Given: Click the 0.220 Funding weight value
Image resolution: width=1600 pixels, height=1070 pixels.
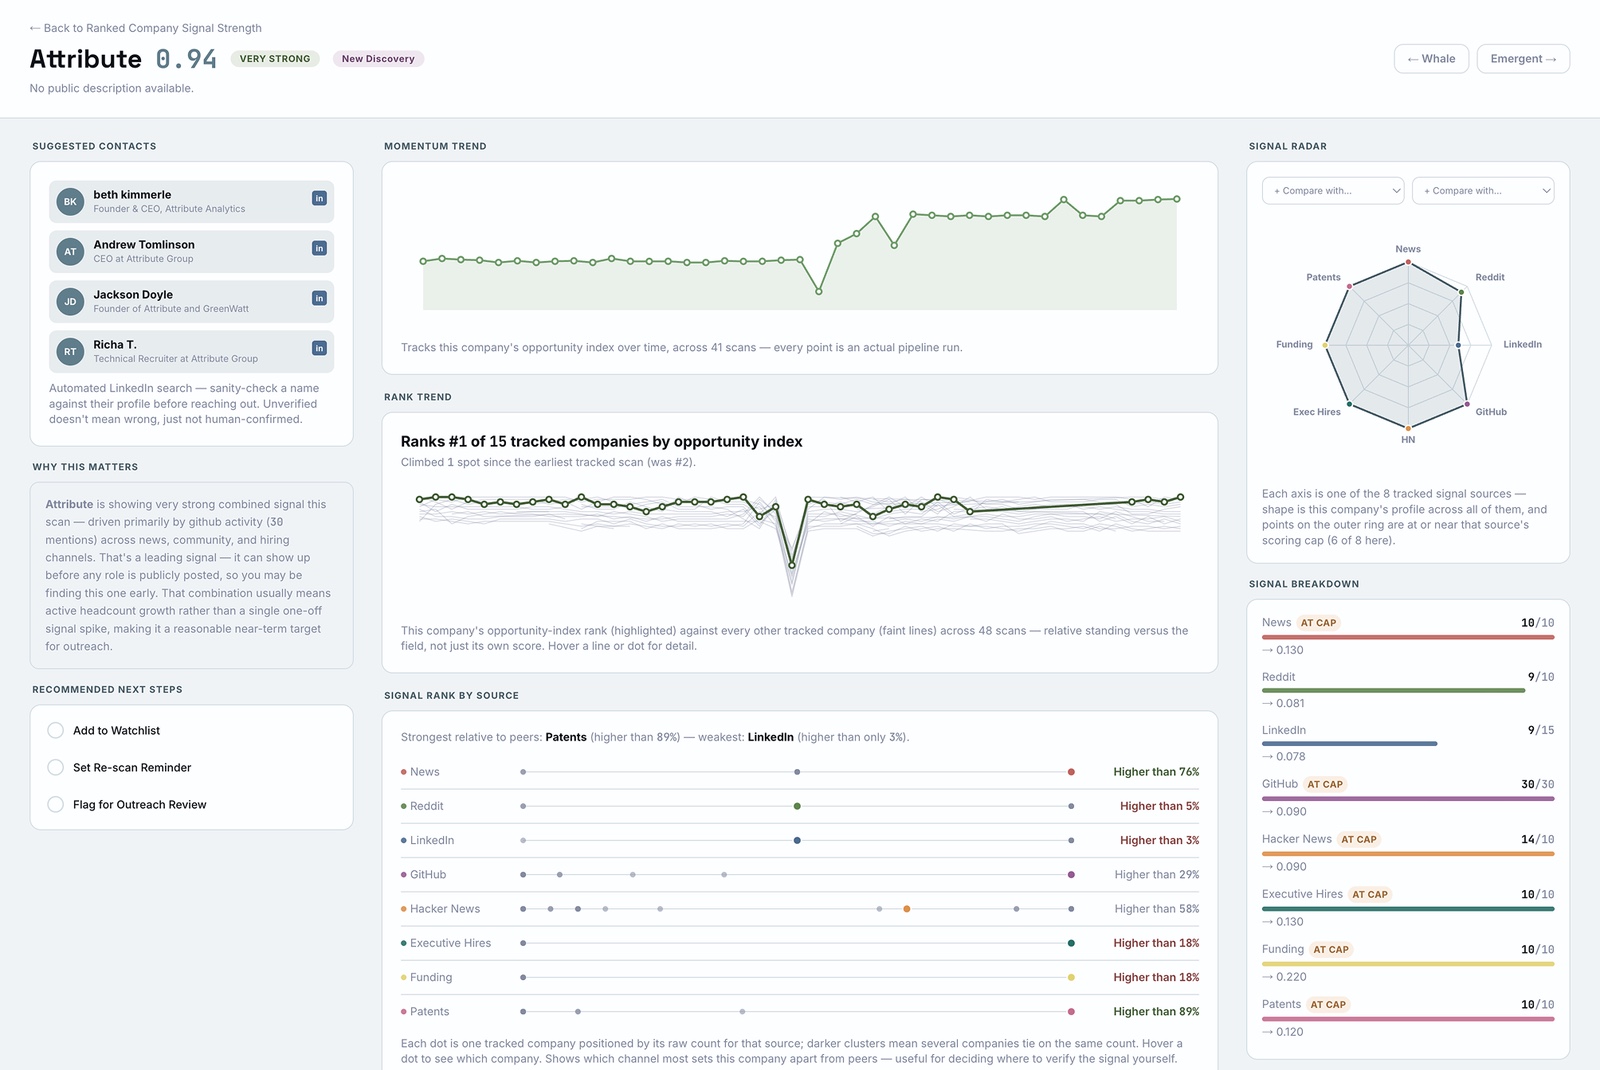Looking at the screenshot, I should pyautogui.click(x=1291, y=977).
